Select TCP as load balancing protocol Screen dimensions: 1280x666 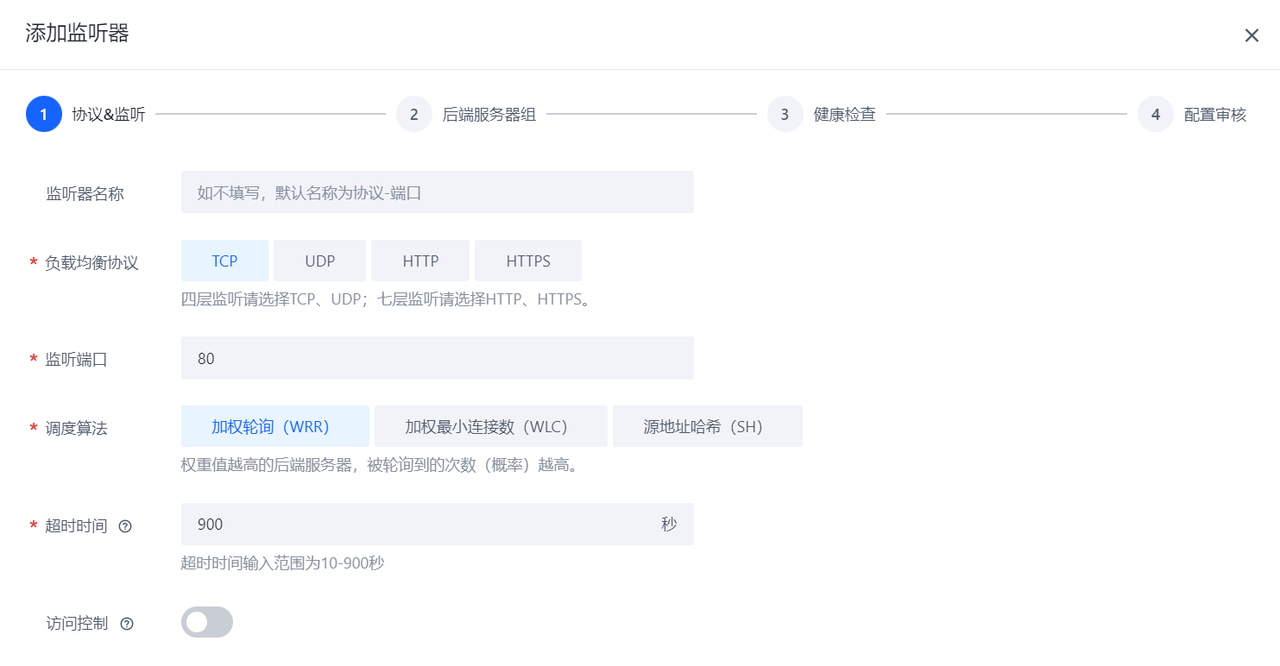coord(225,261)
